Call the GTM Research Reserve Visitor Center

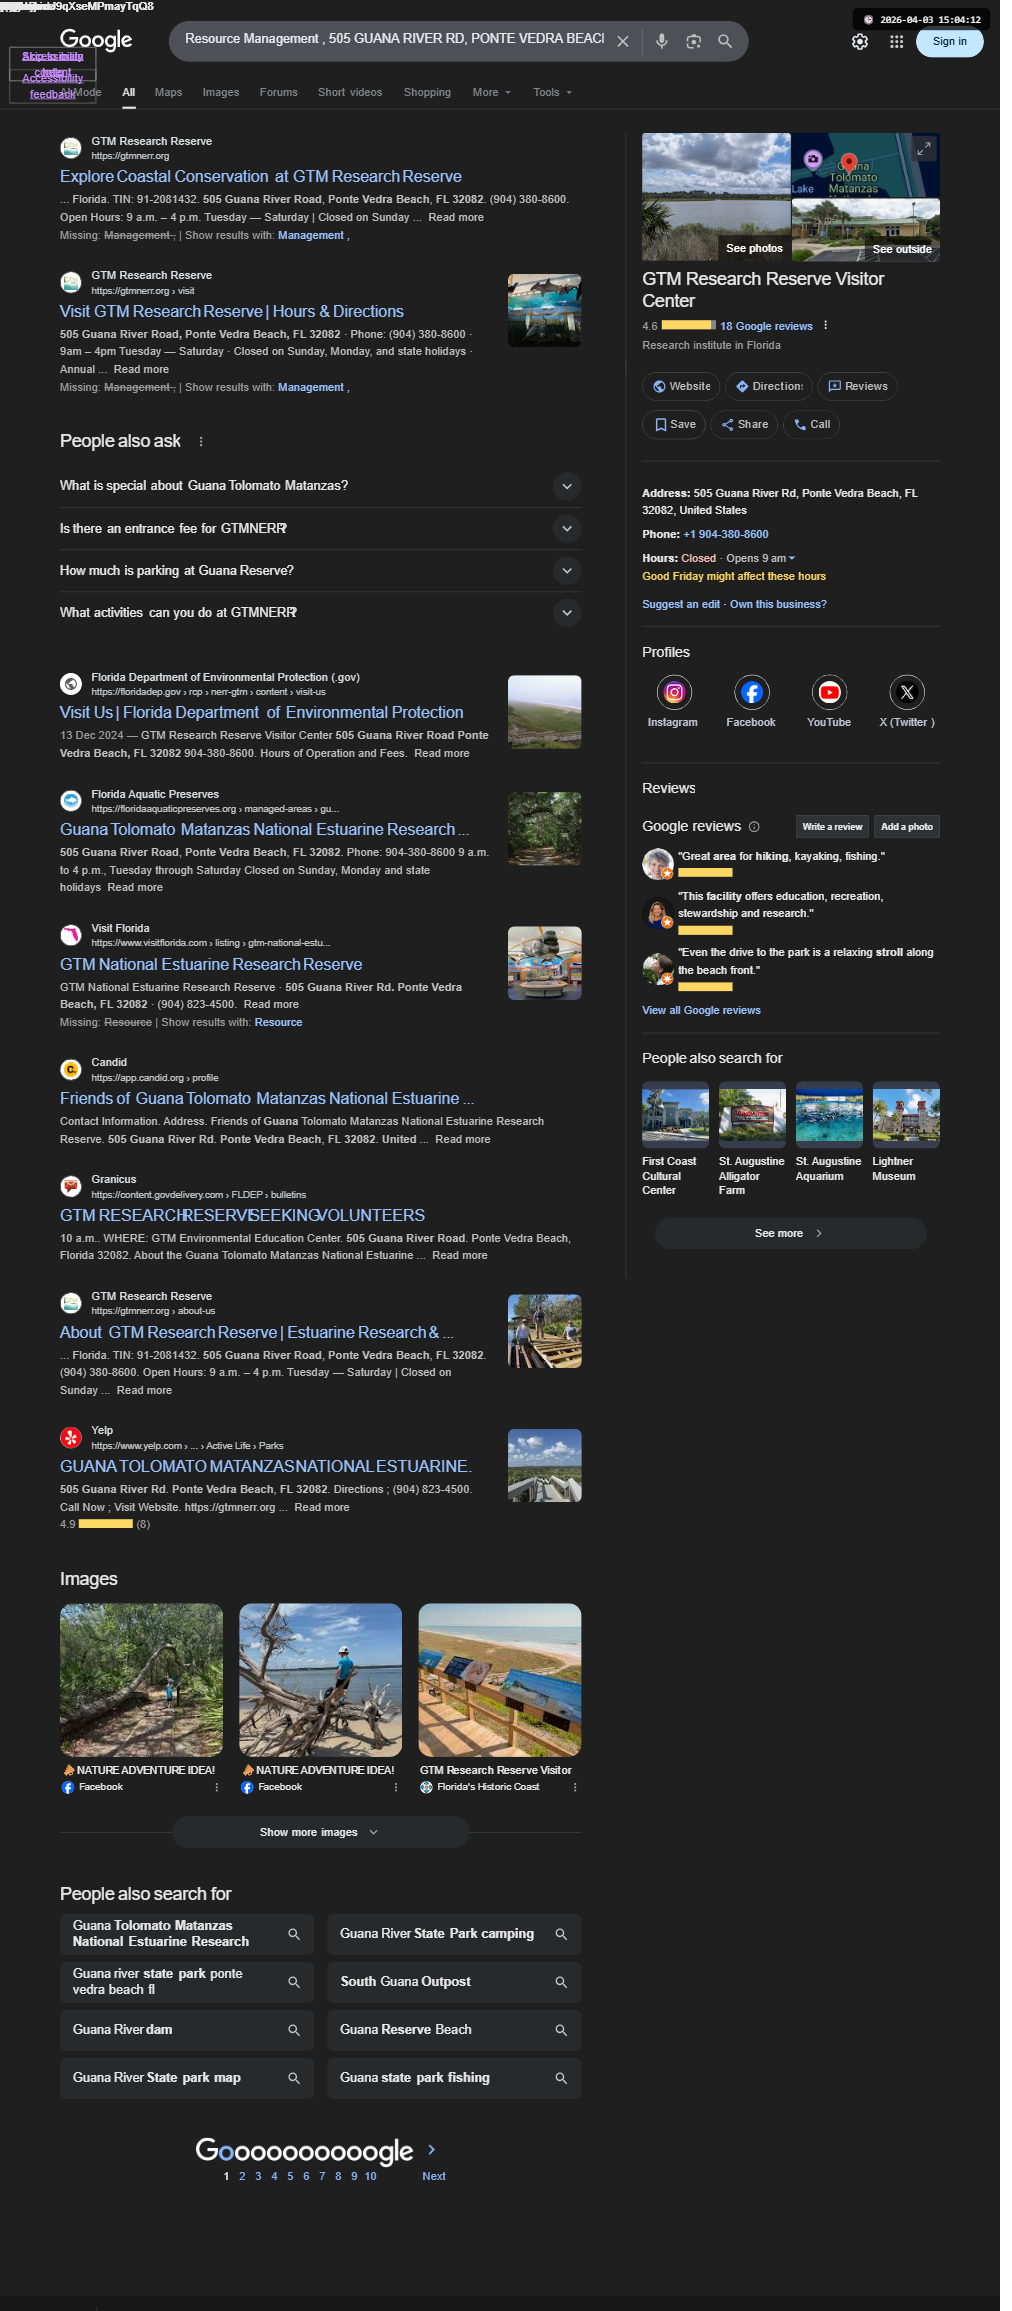click(x=811, y=424)
